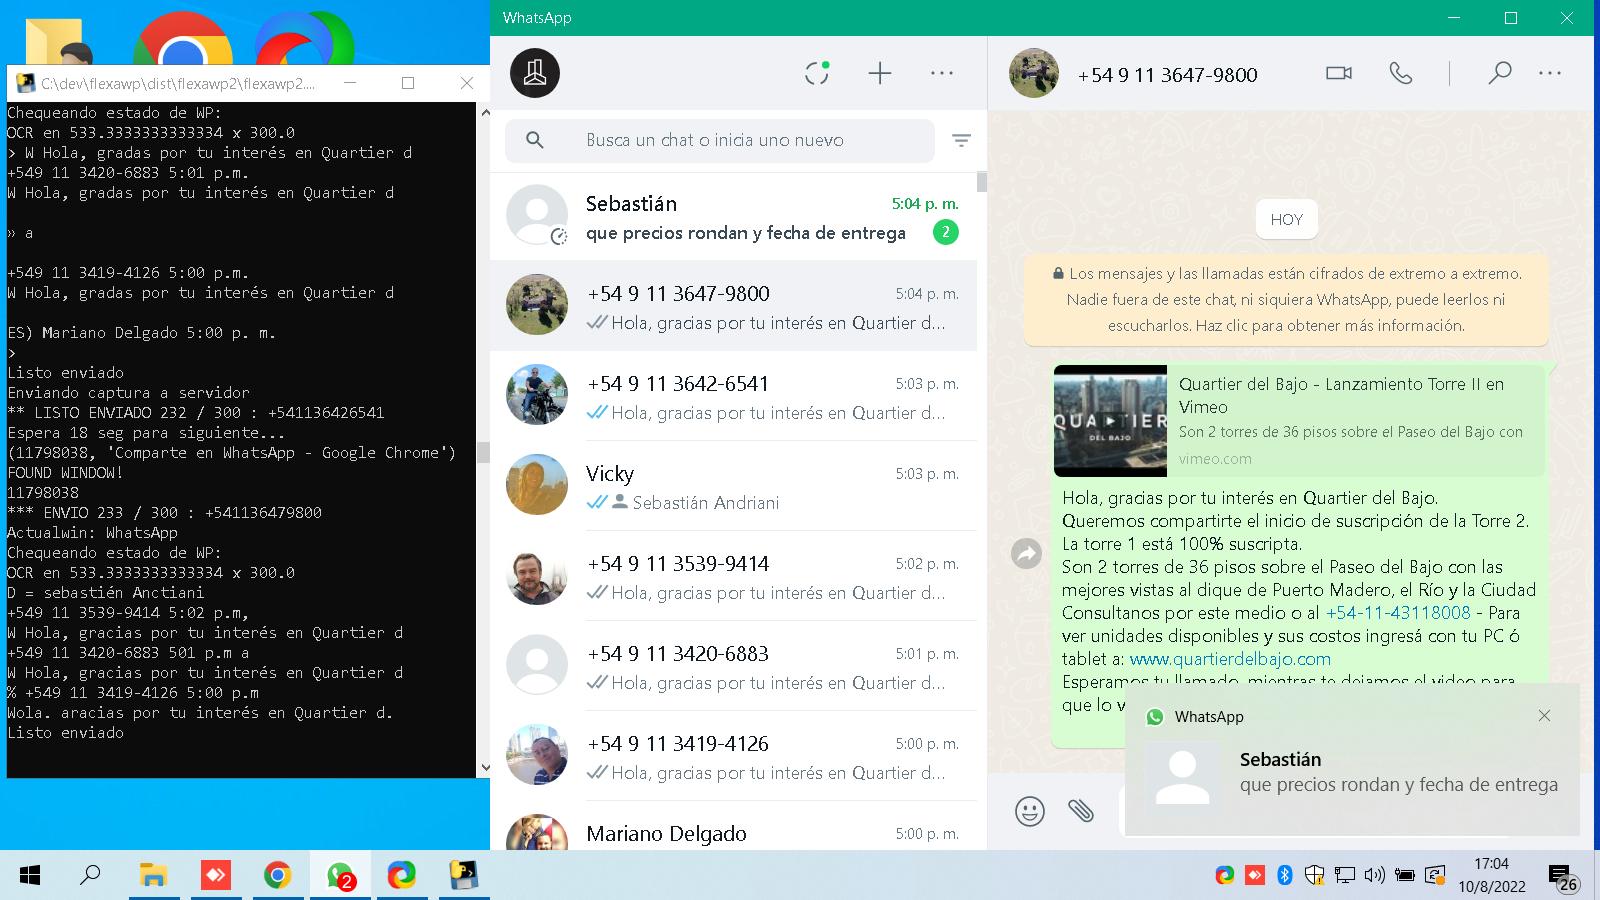The height and width of the screenshot is (900, 1600).
Task: Open contact info via header avatar
Action: (1034, 73)
